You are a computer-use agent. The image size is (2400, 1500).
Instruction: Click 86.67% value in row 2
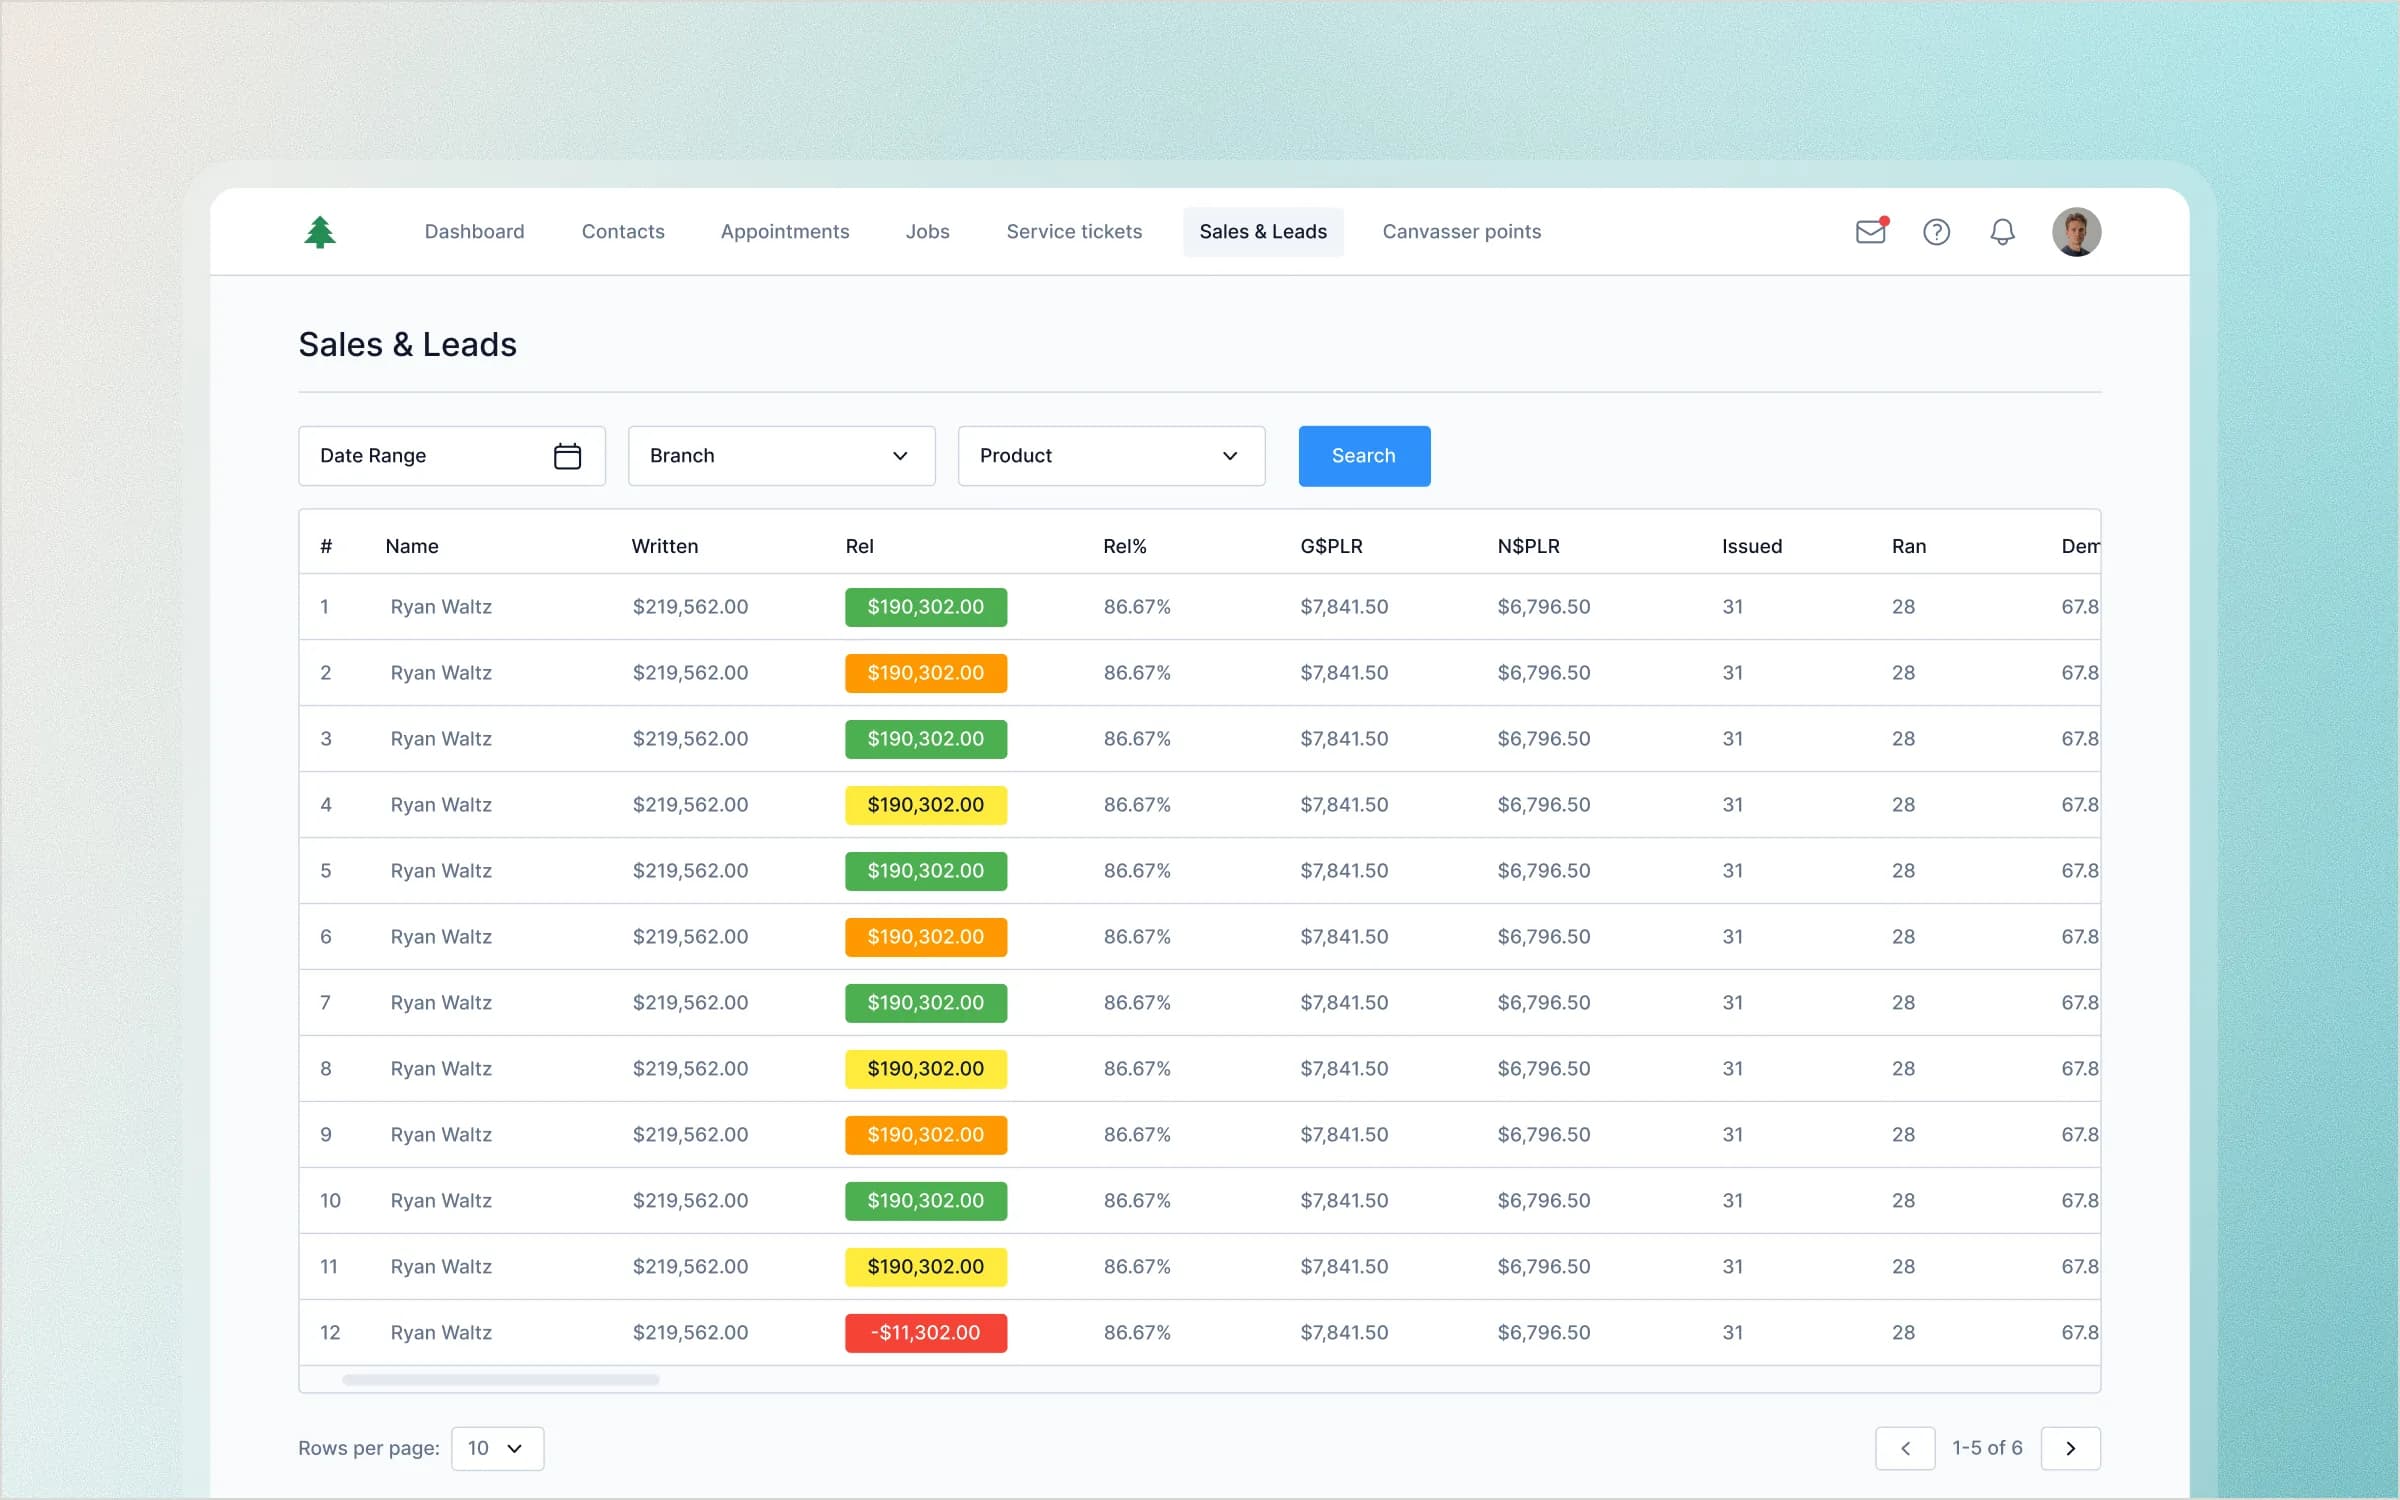pos(1137,673)
